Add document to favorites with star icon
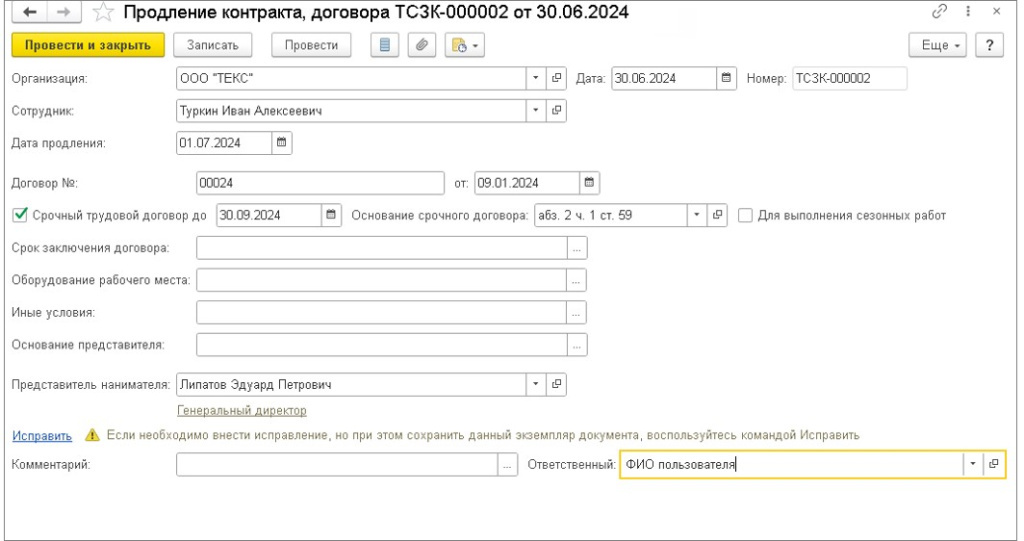This screenshot has width=1024, height=541. click(101, 13)
